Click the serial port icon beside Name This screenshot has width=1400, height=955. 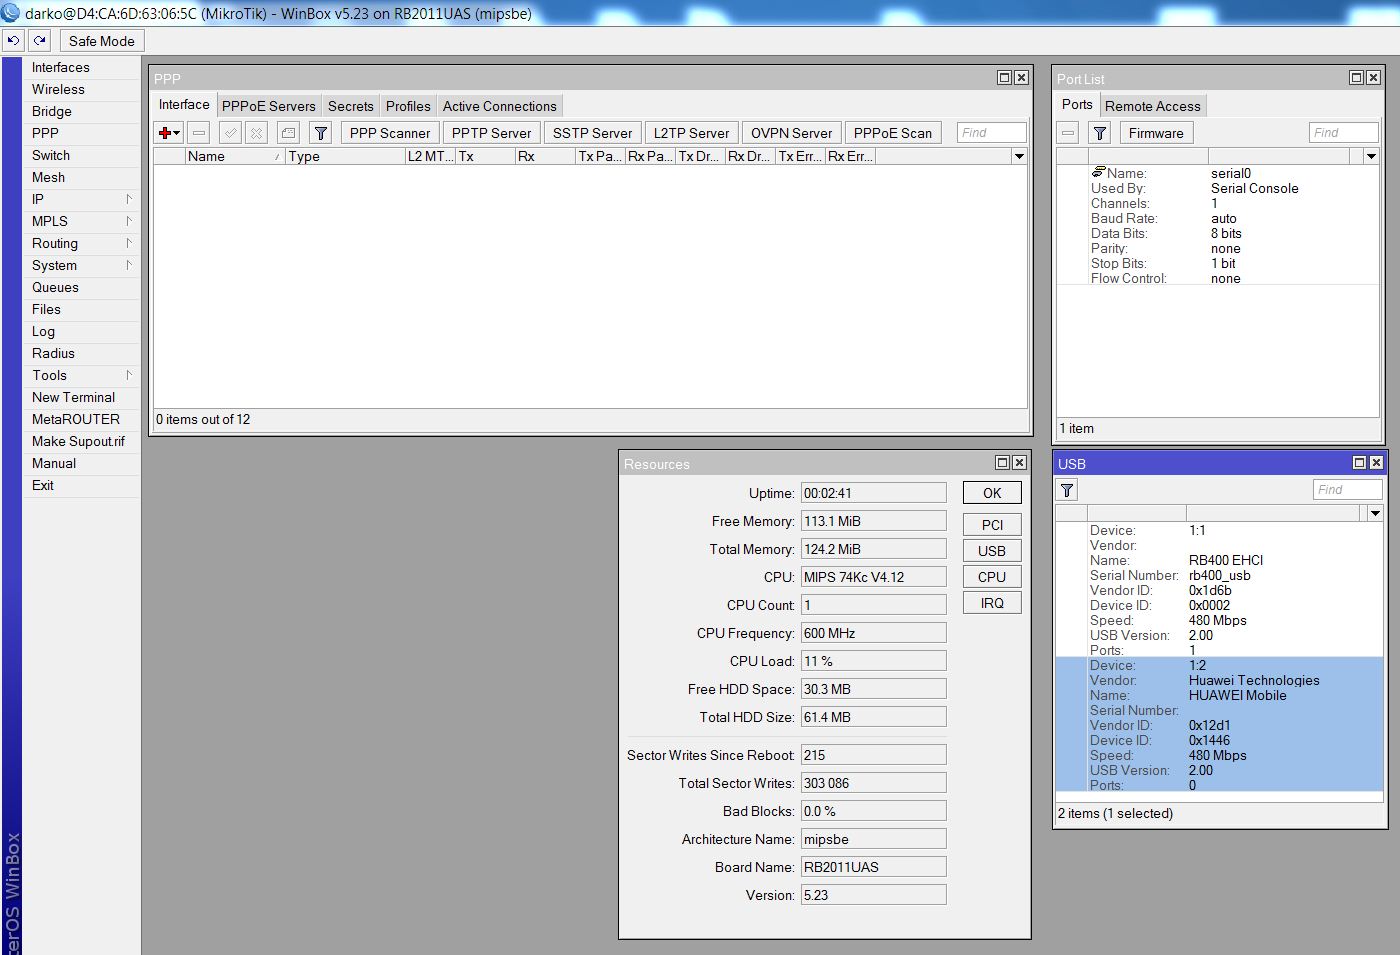pos(1098,172)
